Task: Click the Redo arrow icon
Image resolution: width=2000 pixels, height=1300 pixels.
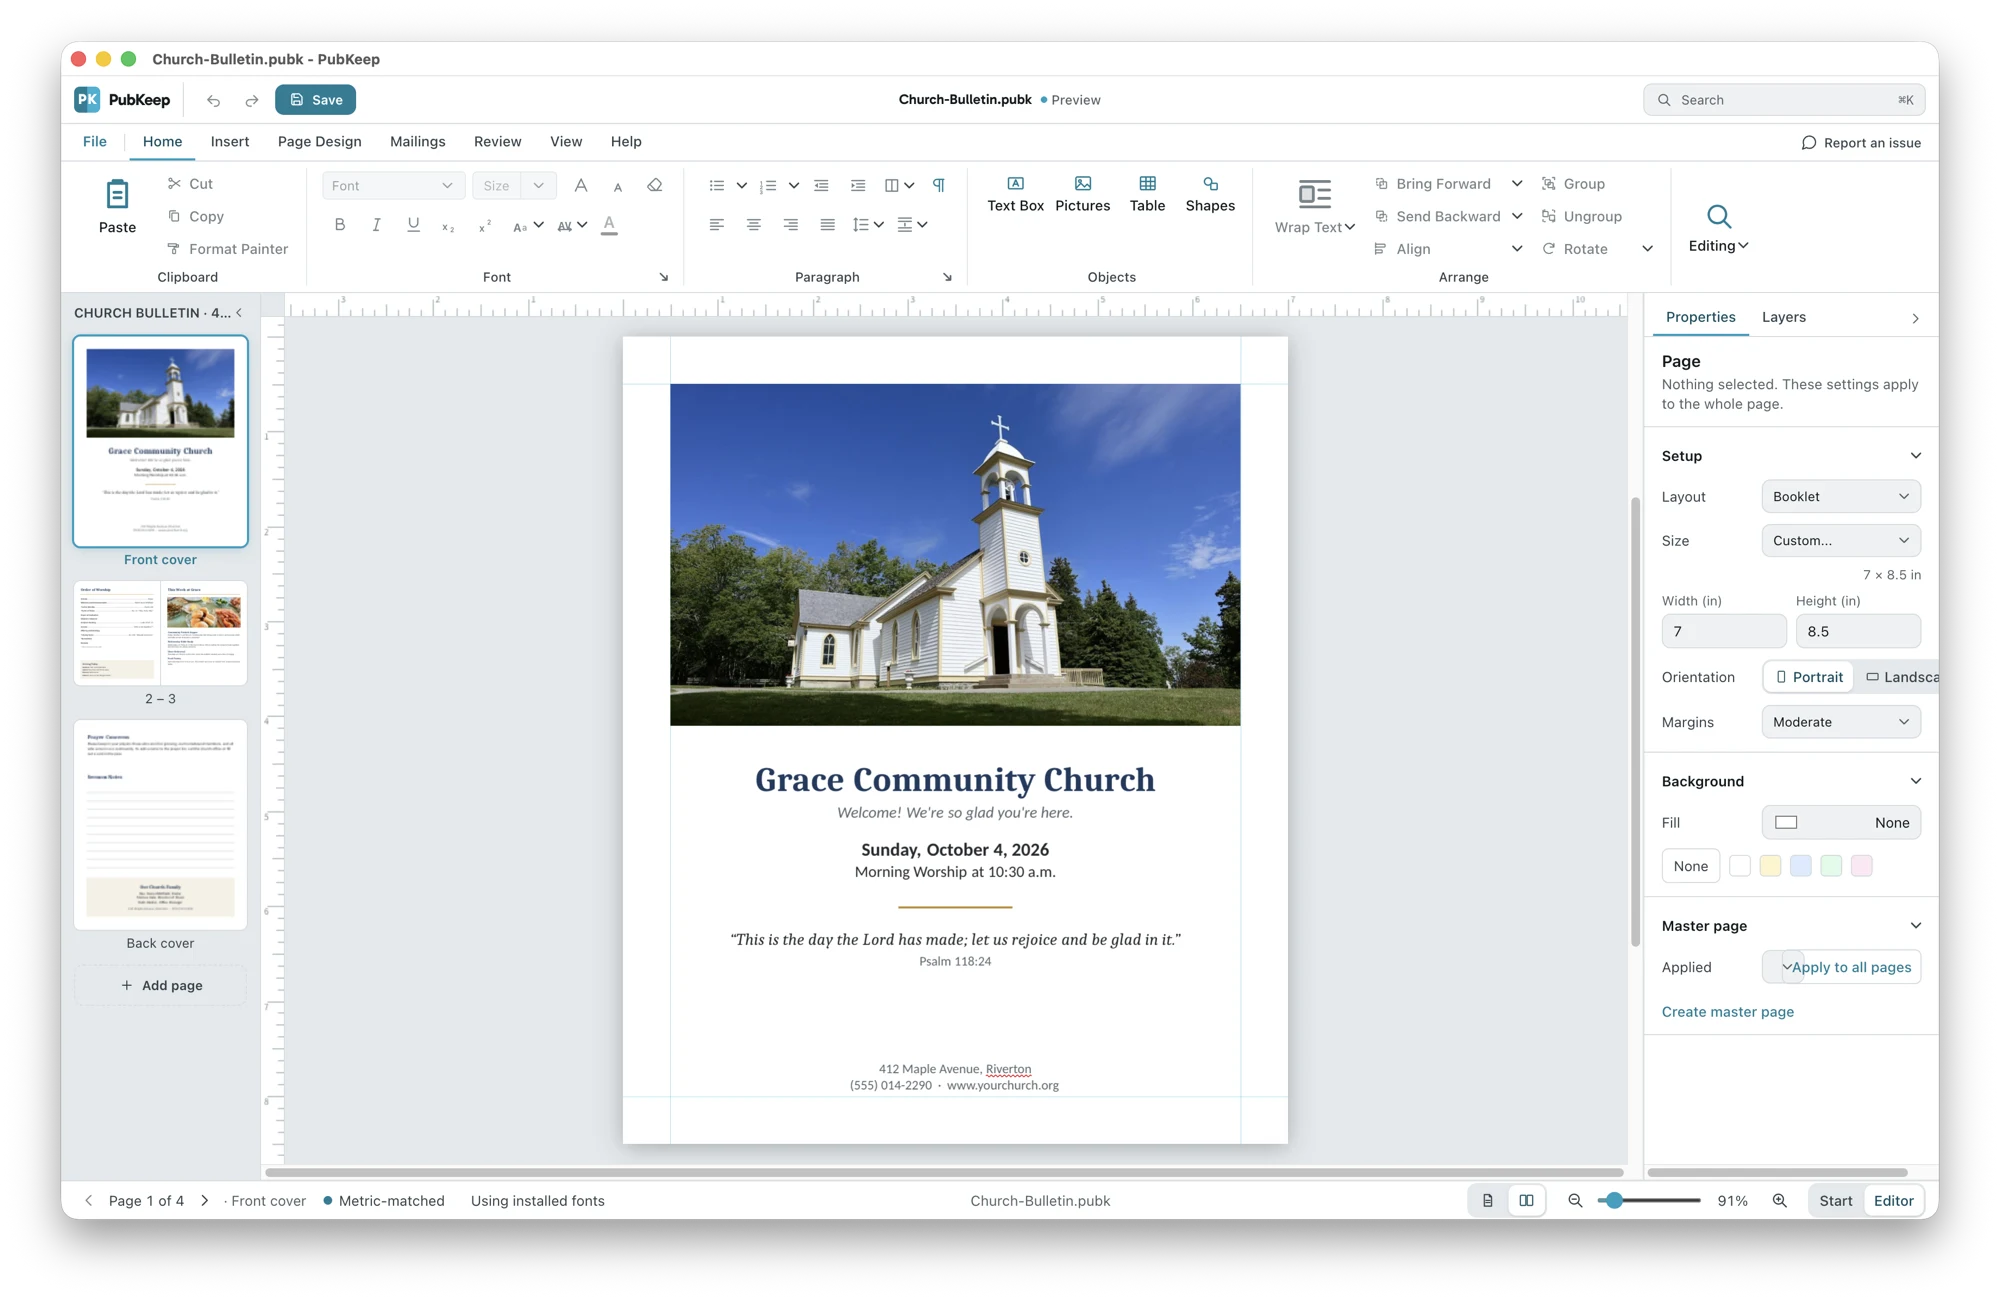Action: pyautogui.click(x=252, y=100)
